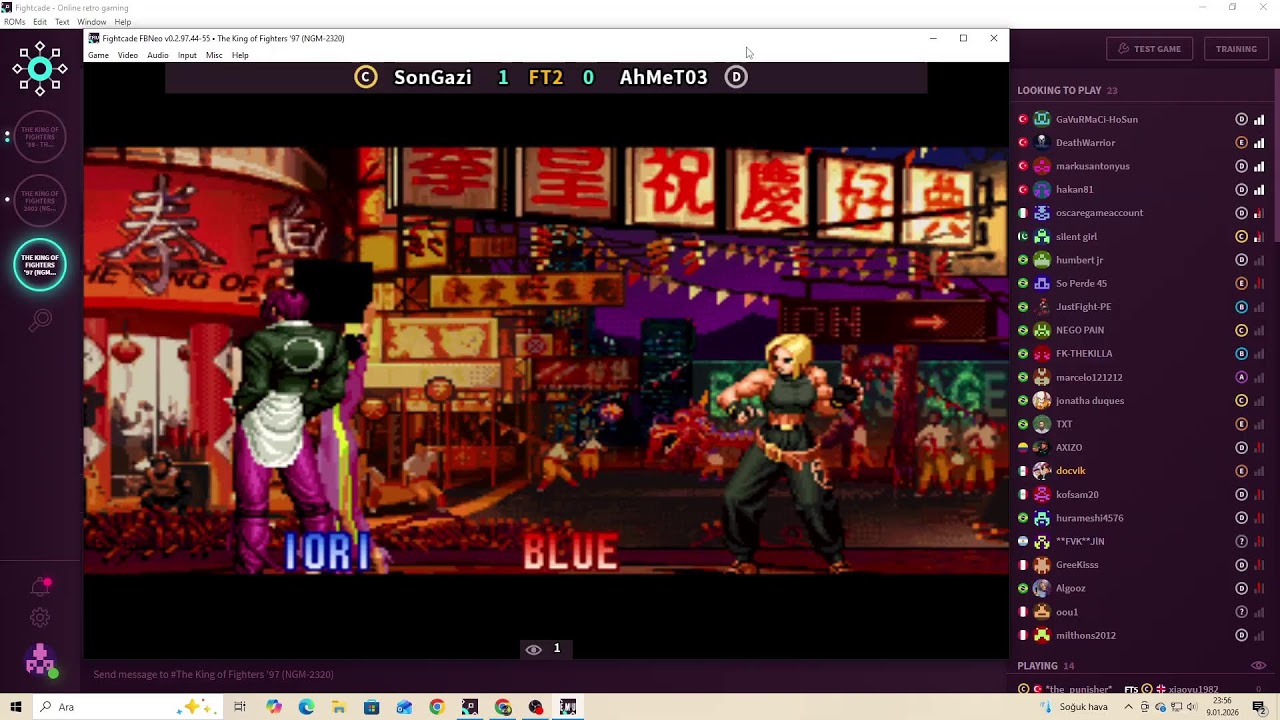Select the user 'TXT'
This screenshot has width=1280, height=720.
click(1064, 424)
